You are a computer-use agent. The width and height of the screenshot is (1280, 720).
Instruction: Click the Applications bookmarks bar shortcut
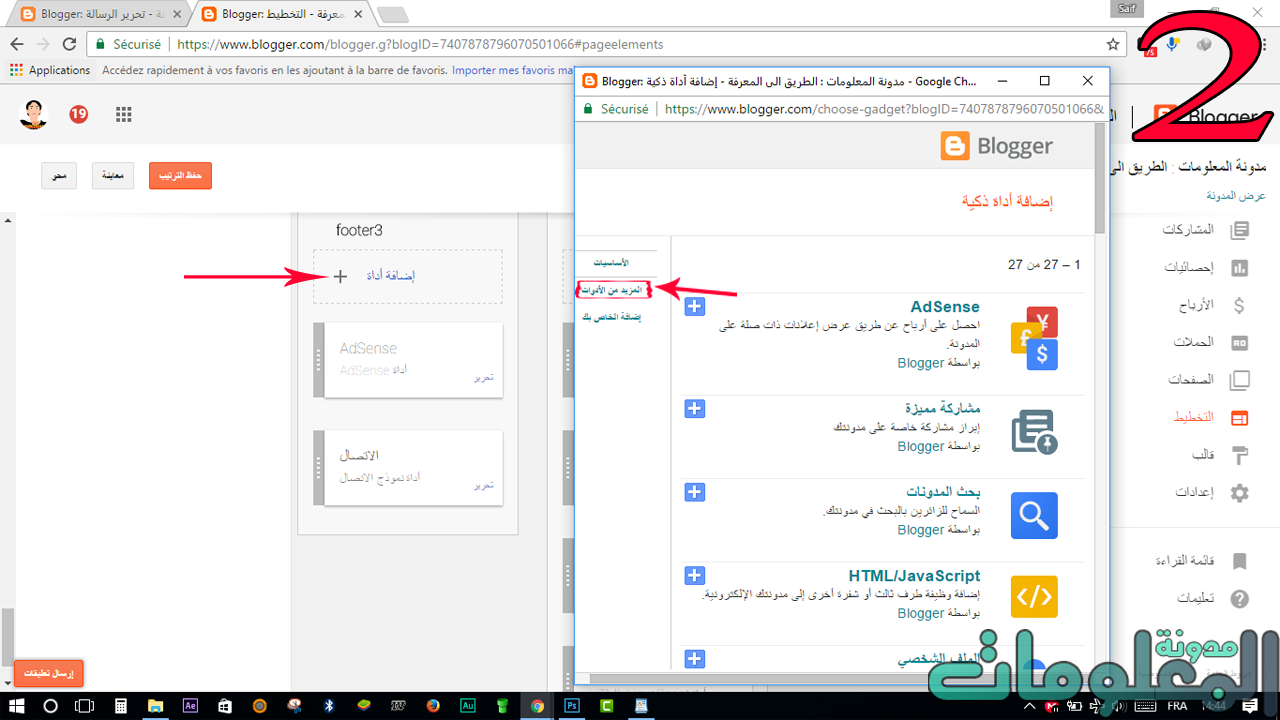(x=51, y=70)
